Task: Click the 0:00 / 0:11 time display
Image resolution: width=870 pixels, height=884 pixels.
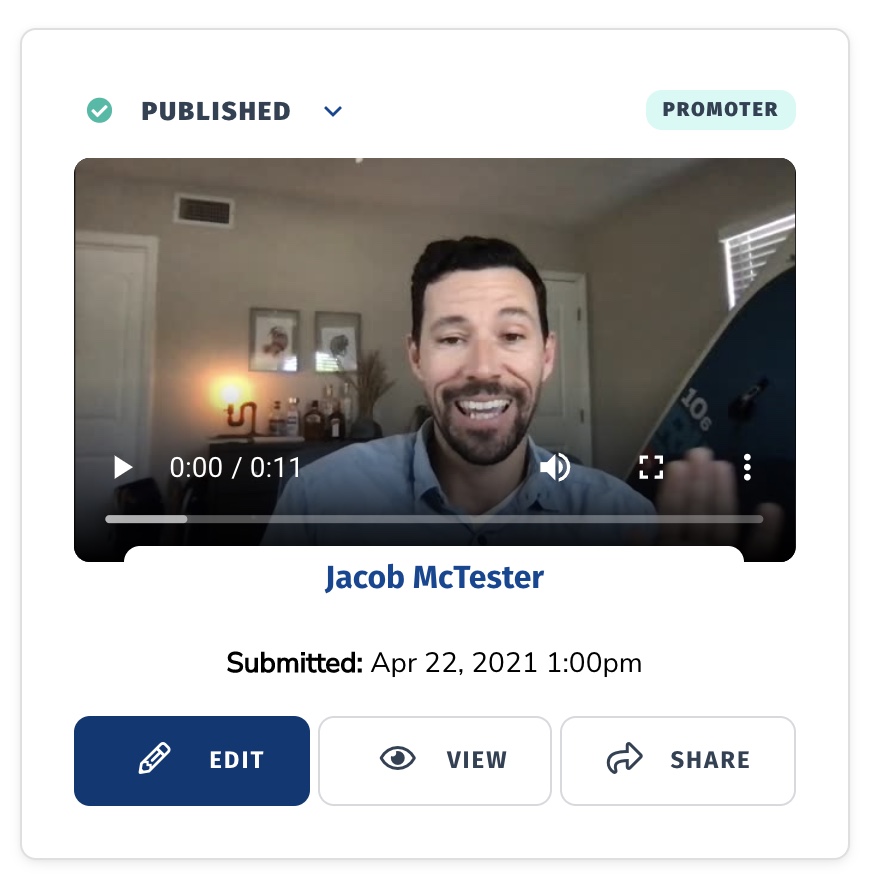Action: pos(235,467)
